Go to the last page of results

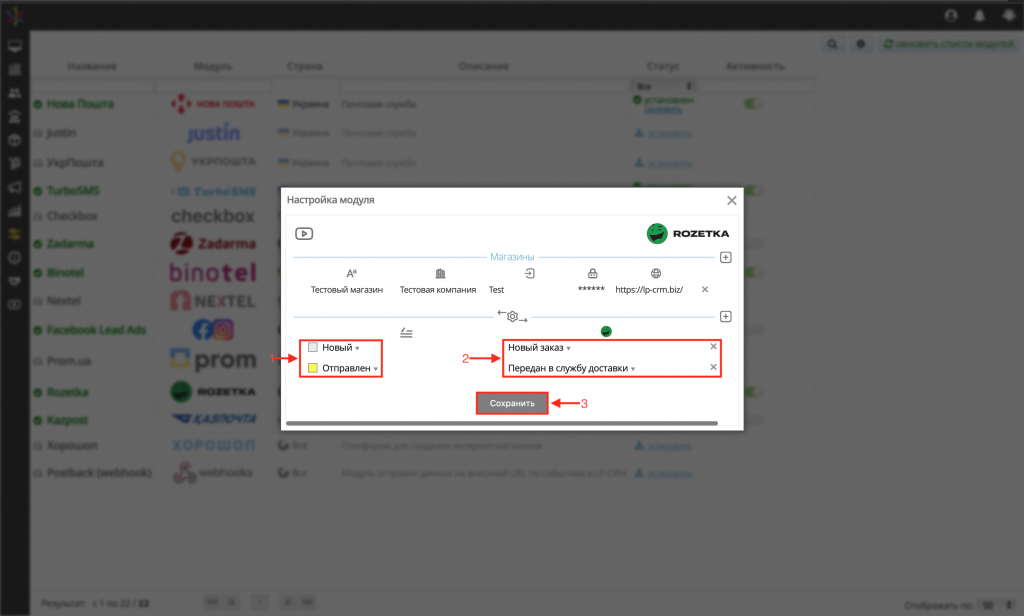(307, 602)
